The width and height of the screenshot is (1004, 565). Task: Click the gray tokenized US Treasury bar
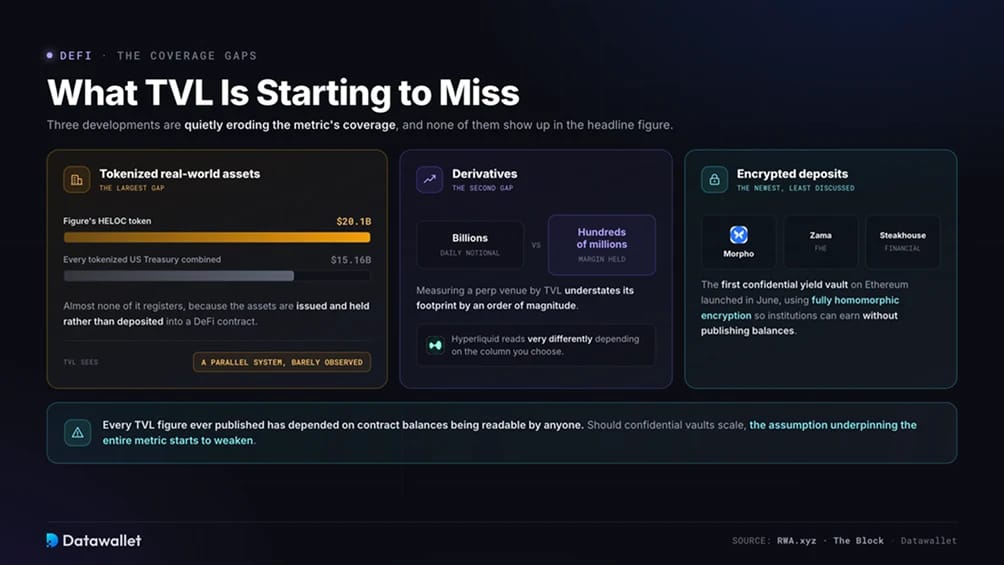pos(179,275)
